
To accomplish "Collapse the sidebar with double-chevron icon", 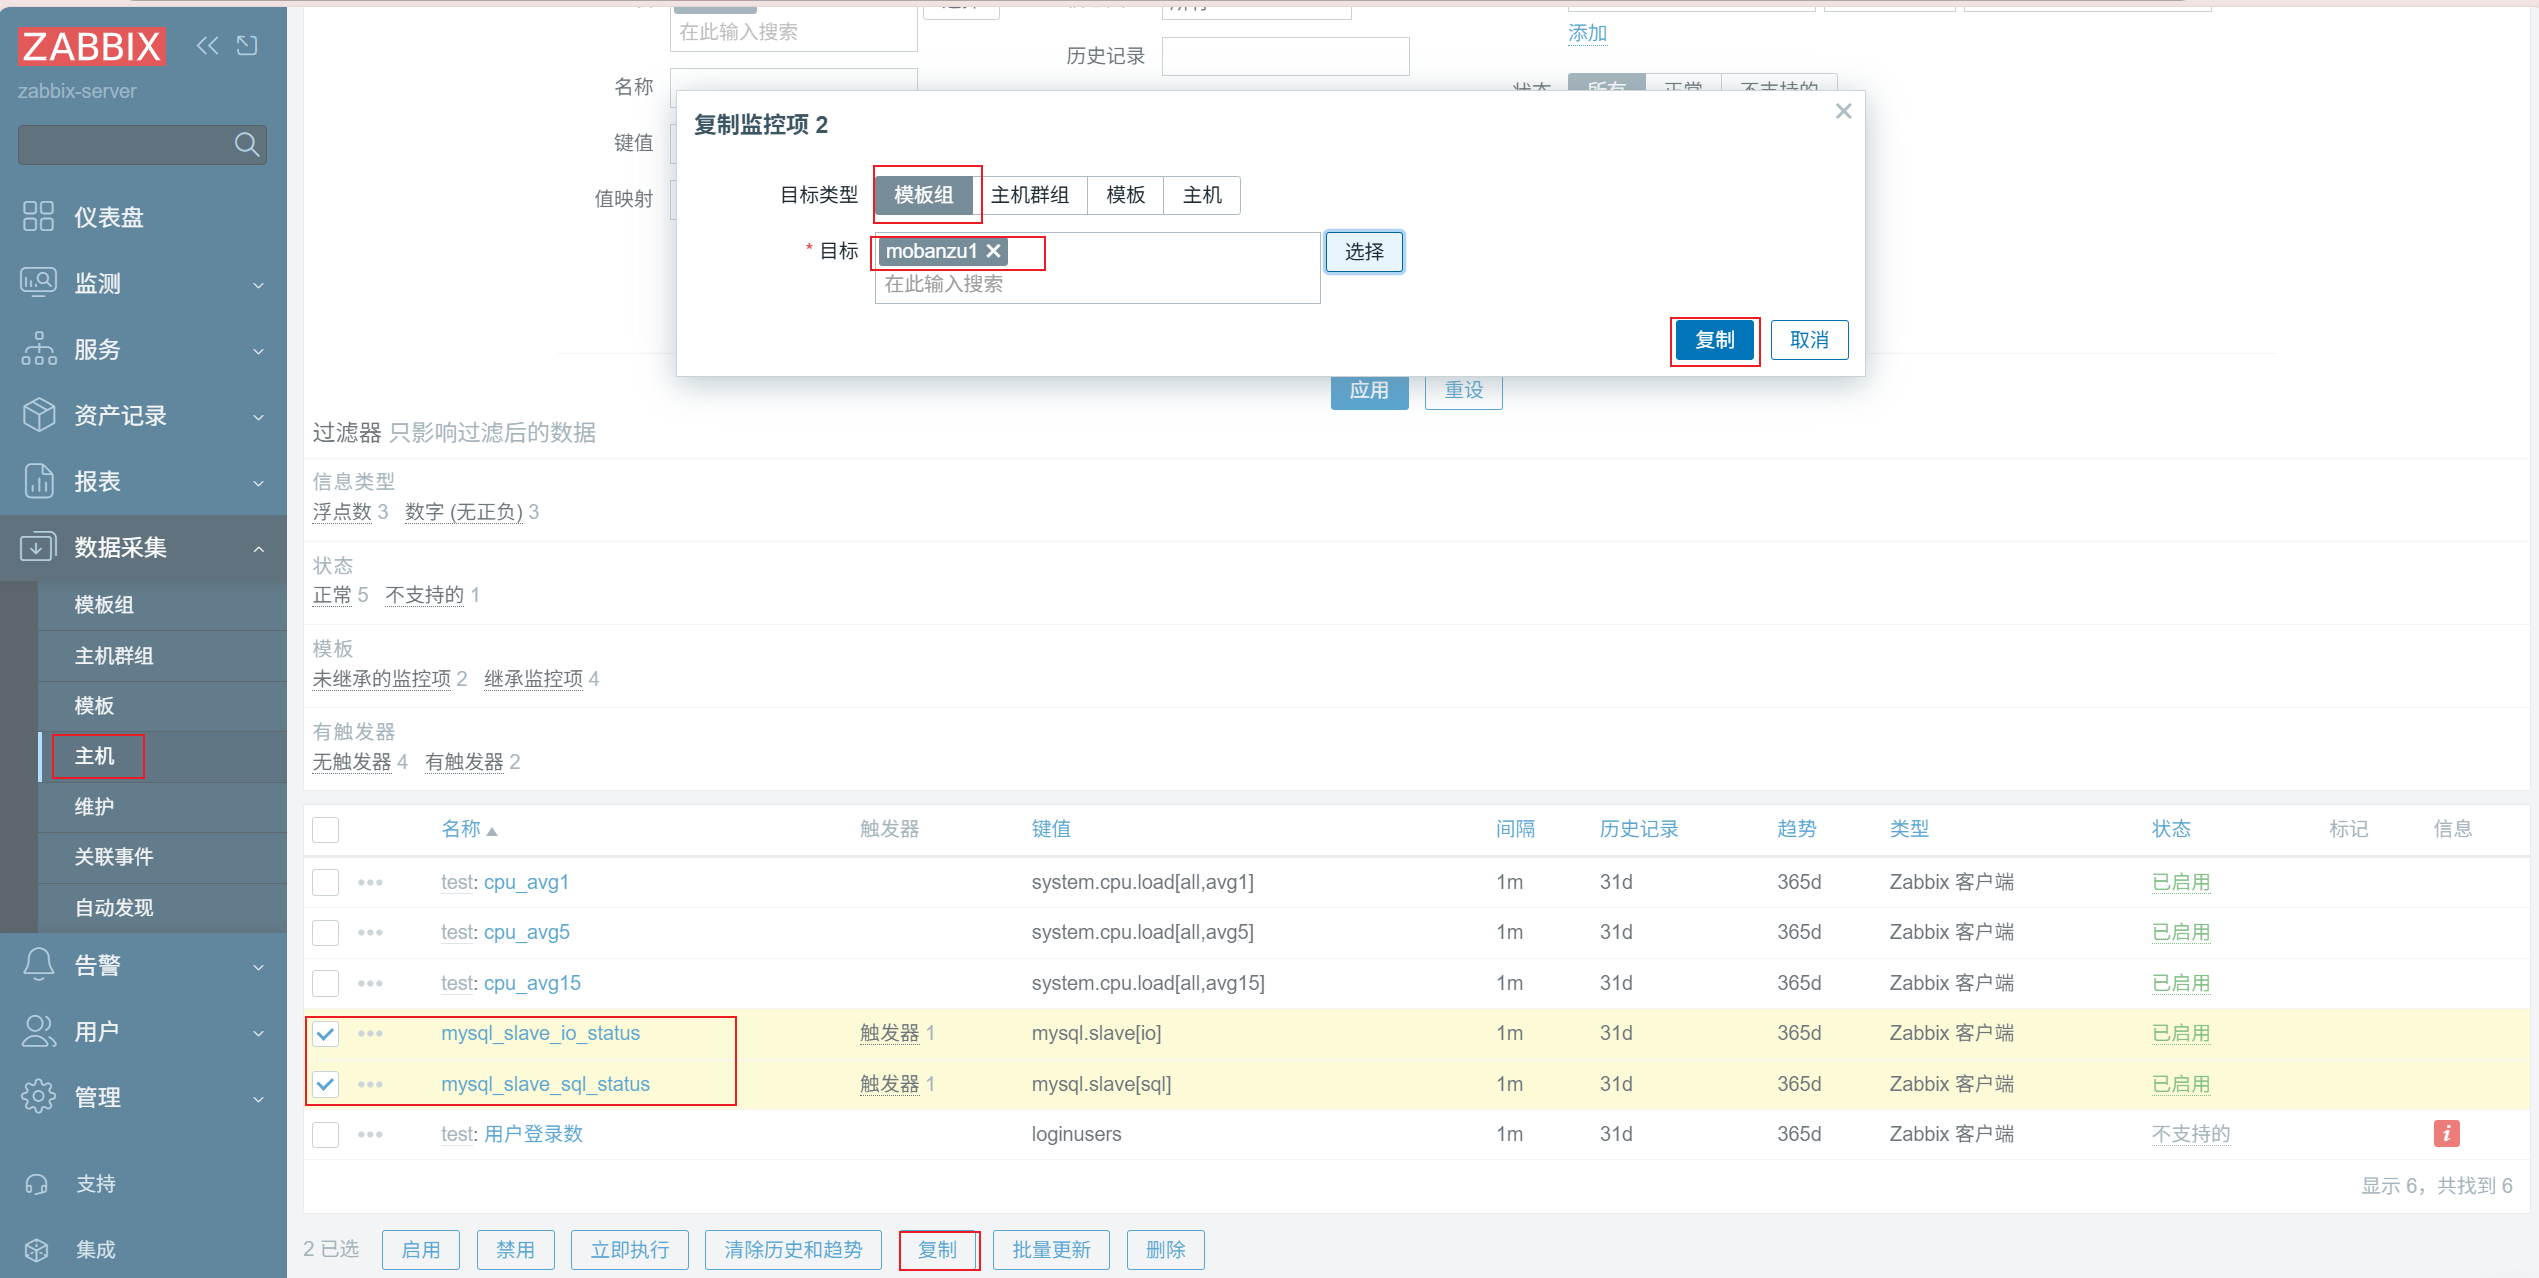I will pyautogui.click(x=207, y=46).
